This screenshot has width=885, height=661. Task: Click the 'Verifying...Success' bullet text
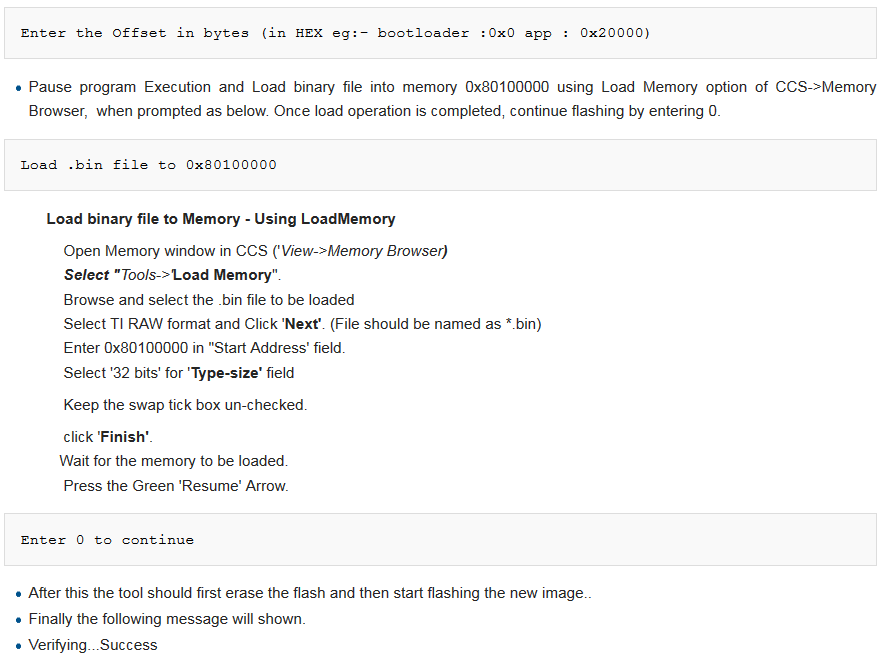(93, 645)
